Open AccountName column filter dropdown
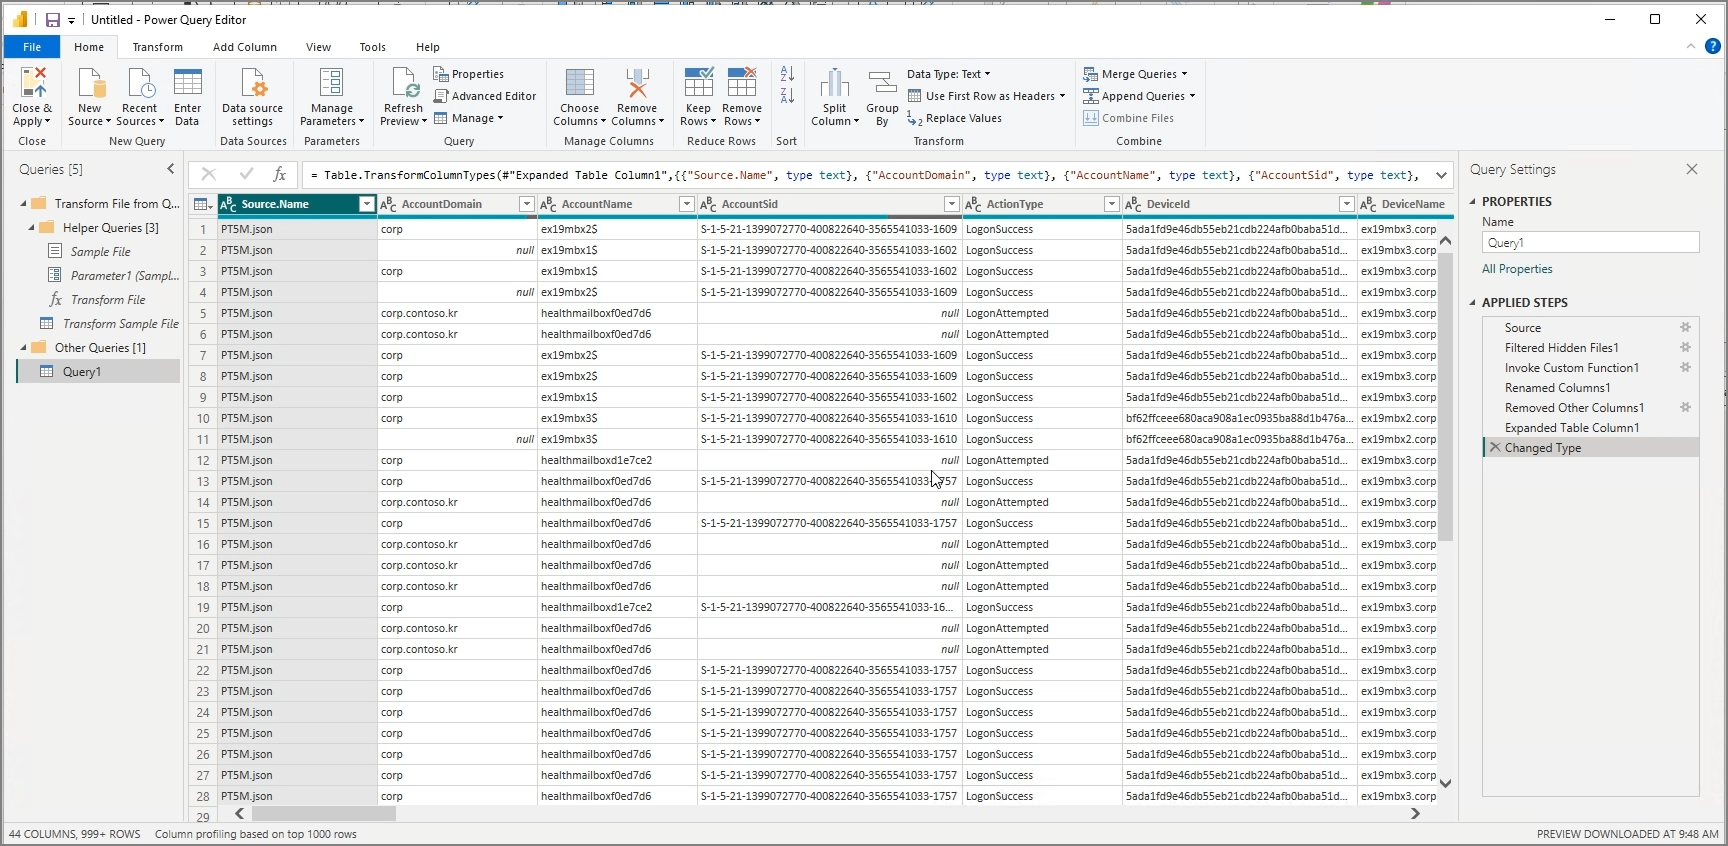The height and width of the screenshot is (846, 1728). click(687, 204)
